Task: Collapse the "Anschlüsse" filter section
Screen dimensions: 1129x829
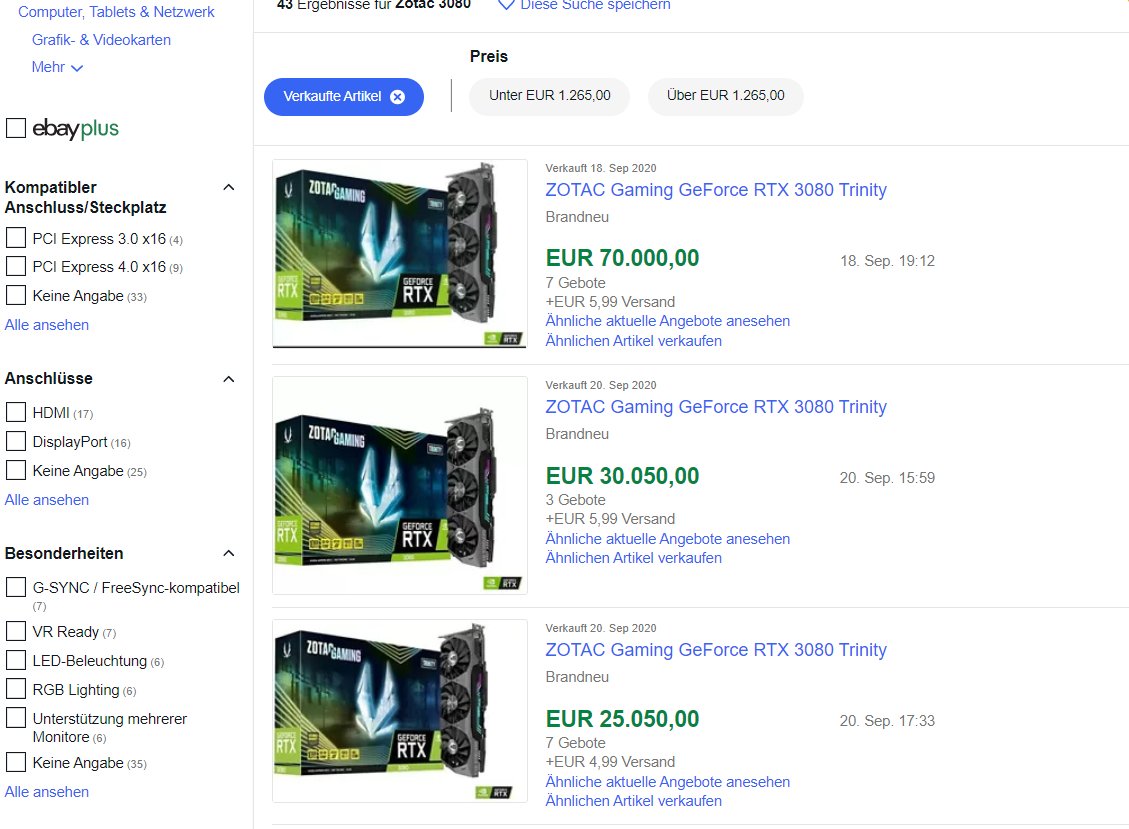Action: click(229, 378)
